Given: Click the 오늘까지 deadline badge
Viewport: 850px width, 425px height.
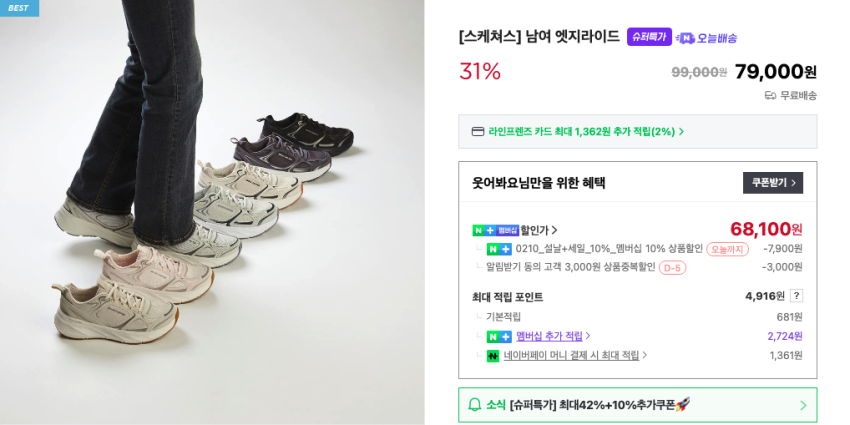Looking at the screenshot, I should tap(727, 249).
